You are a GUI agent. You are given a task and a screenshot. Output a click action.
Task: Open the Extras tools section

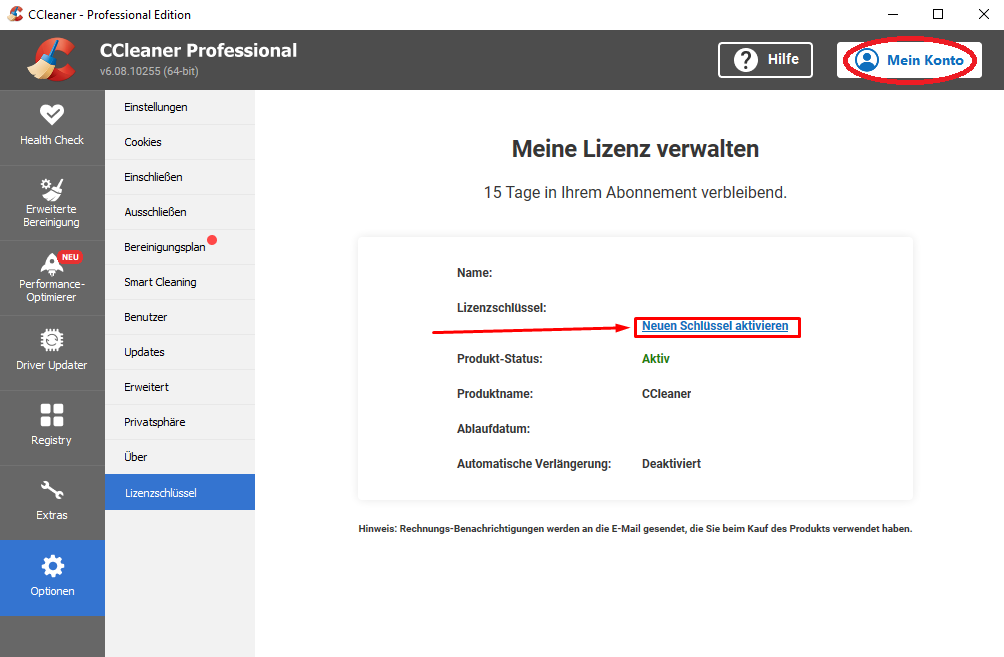(x=52, y=503)
